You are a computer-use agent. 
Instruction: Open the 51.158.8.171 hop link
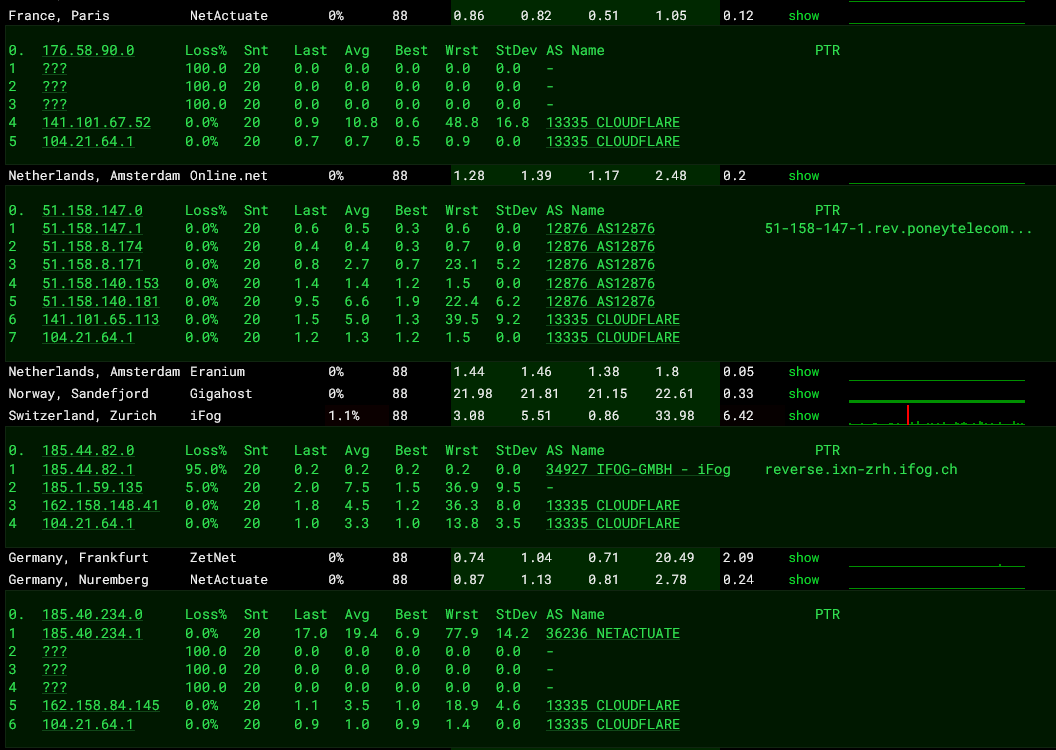92,265
